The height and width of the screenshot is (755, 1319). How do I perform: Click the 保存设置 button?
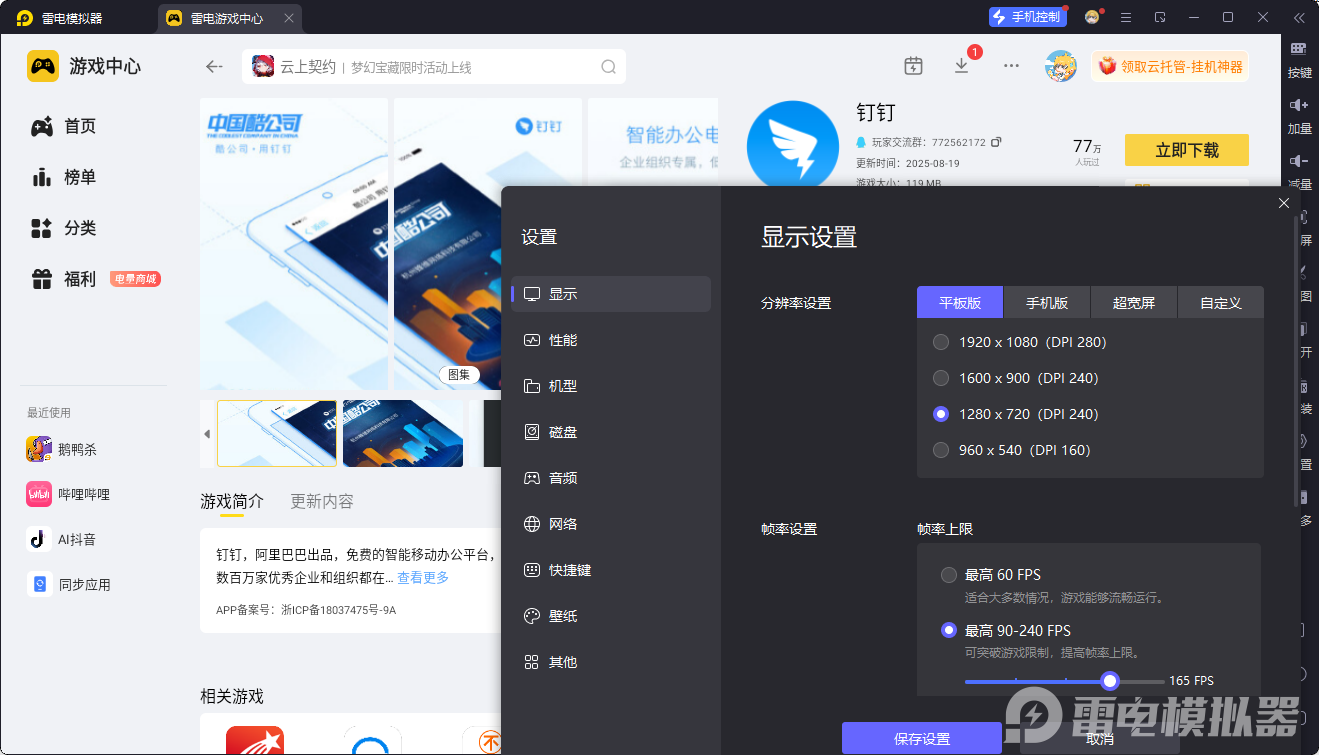click(x=922, y=739)
